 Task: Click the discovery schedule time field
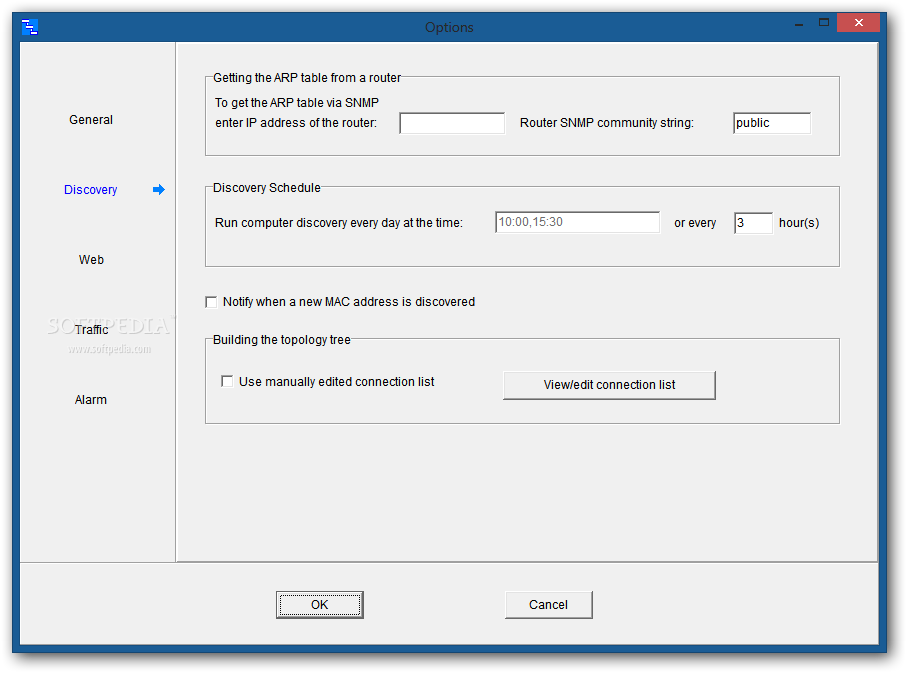(577, 222)
